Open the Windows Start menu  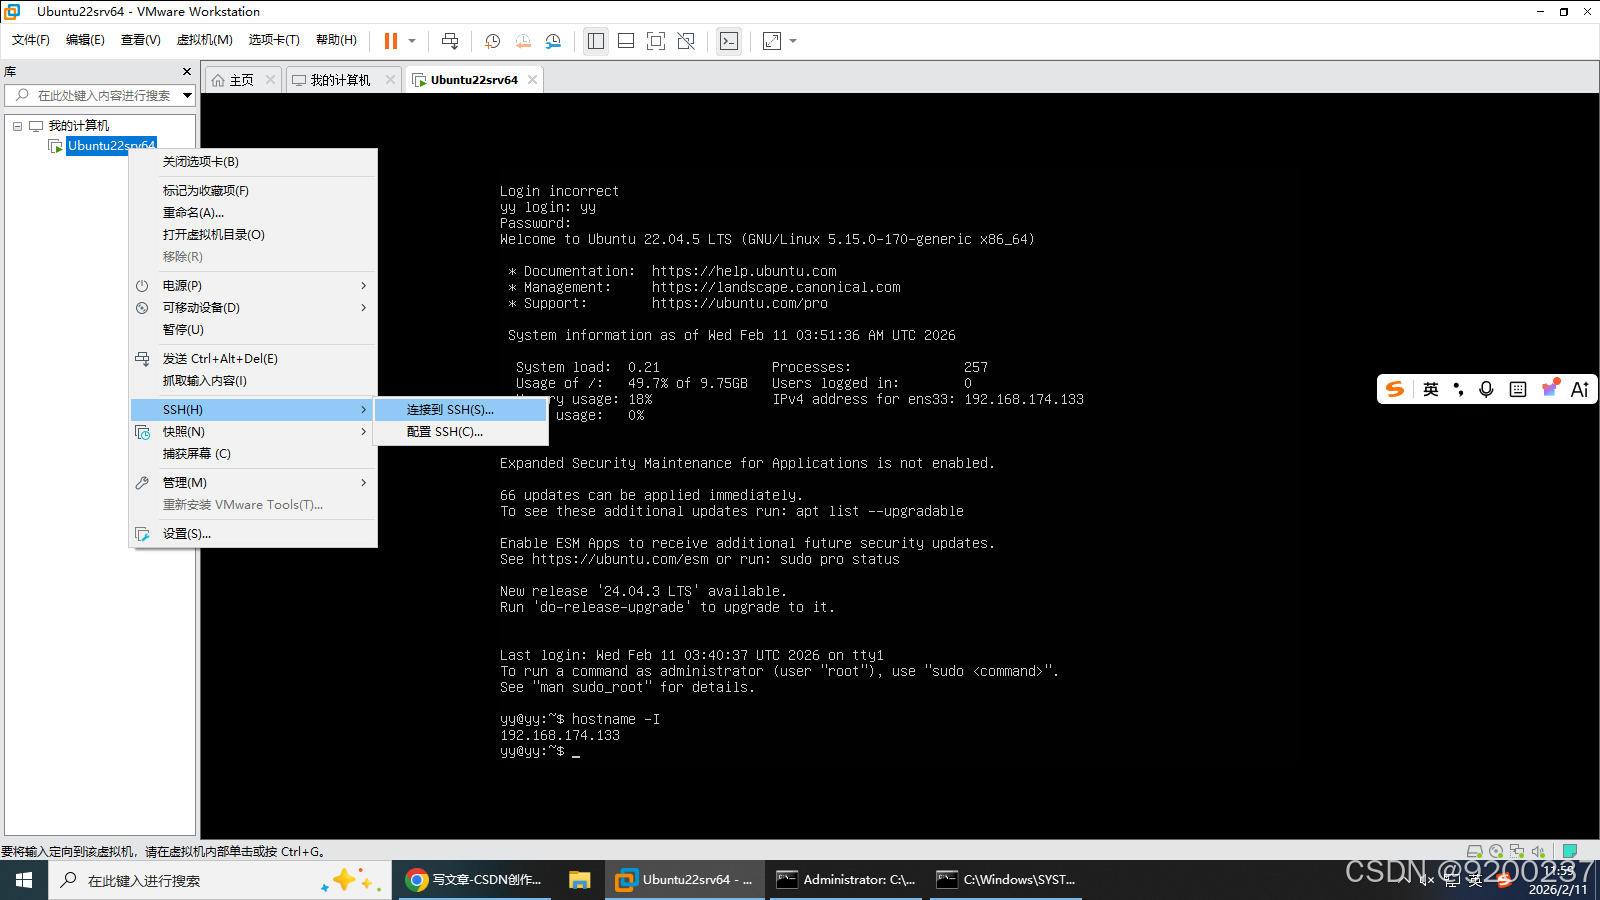tap(24, 880)
